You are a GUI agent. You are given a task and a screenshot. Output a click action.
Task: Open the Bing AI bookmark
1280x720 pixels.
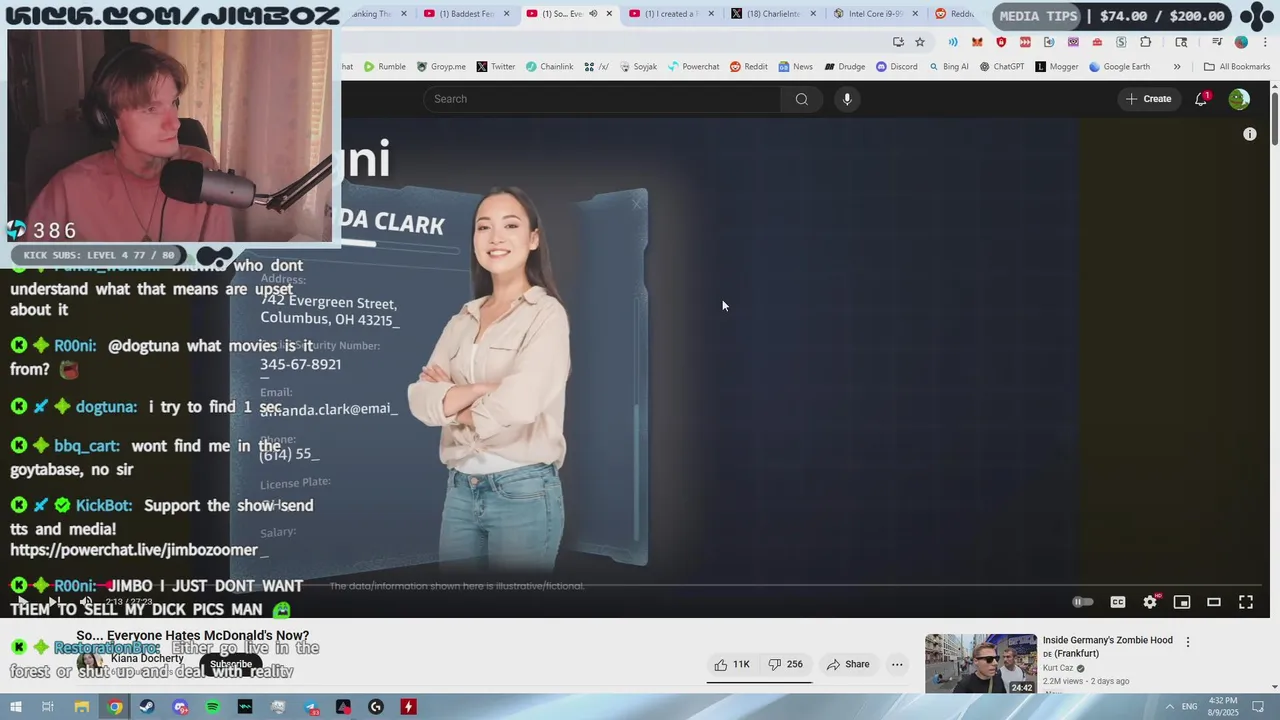coord(948,67)
